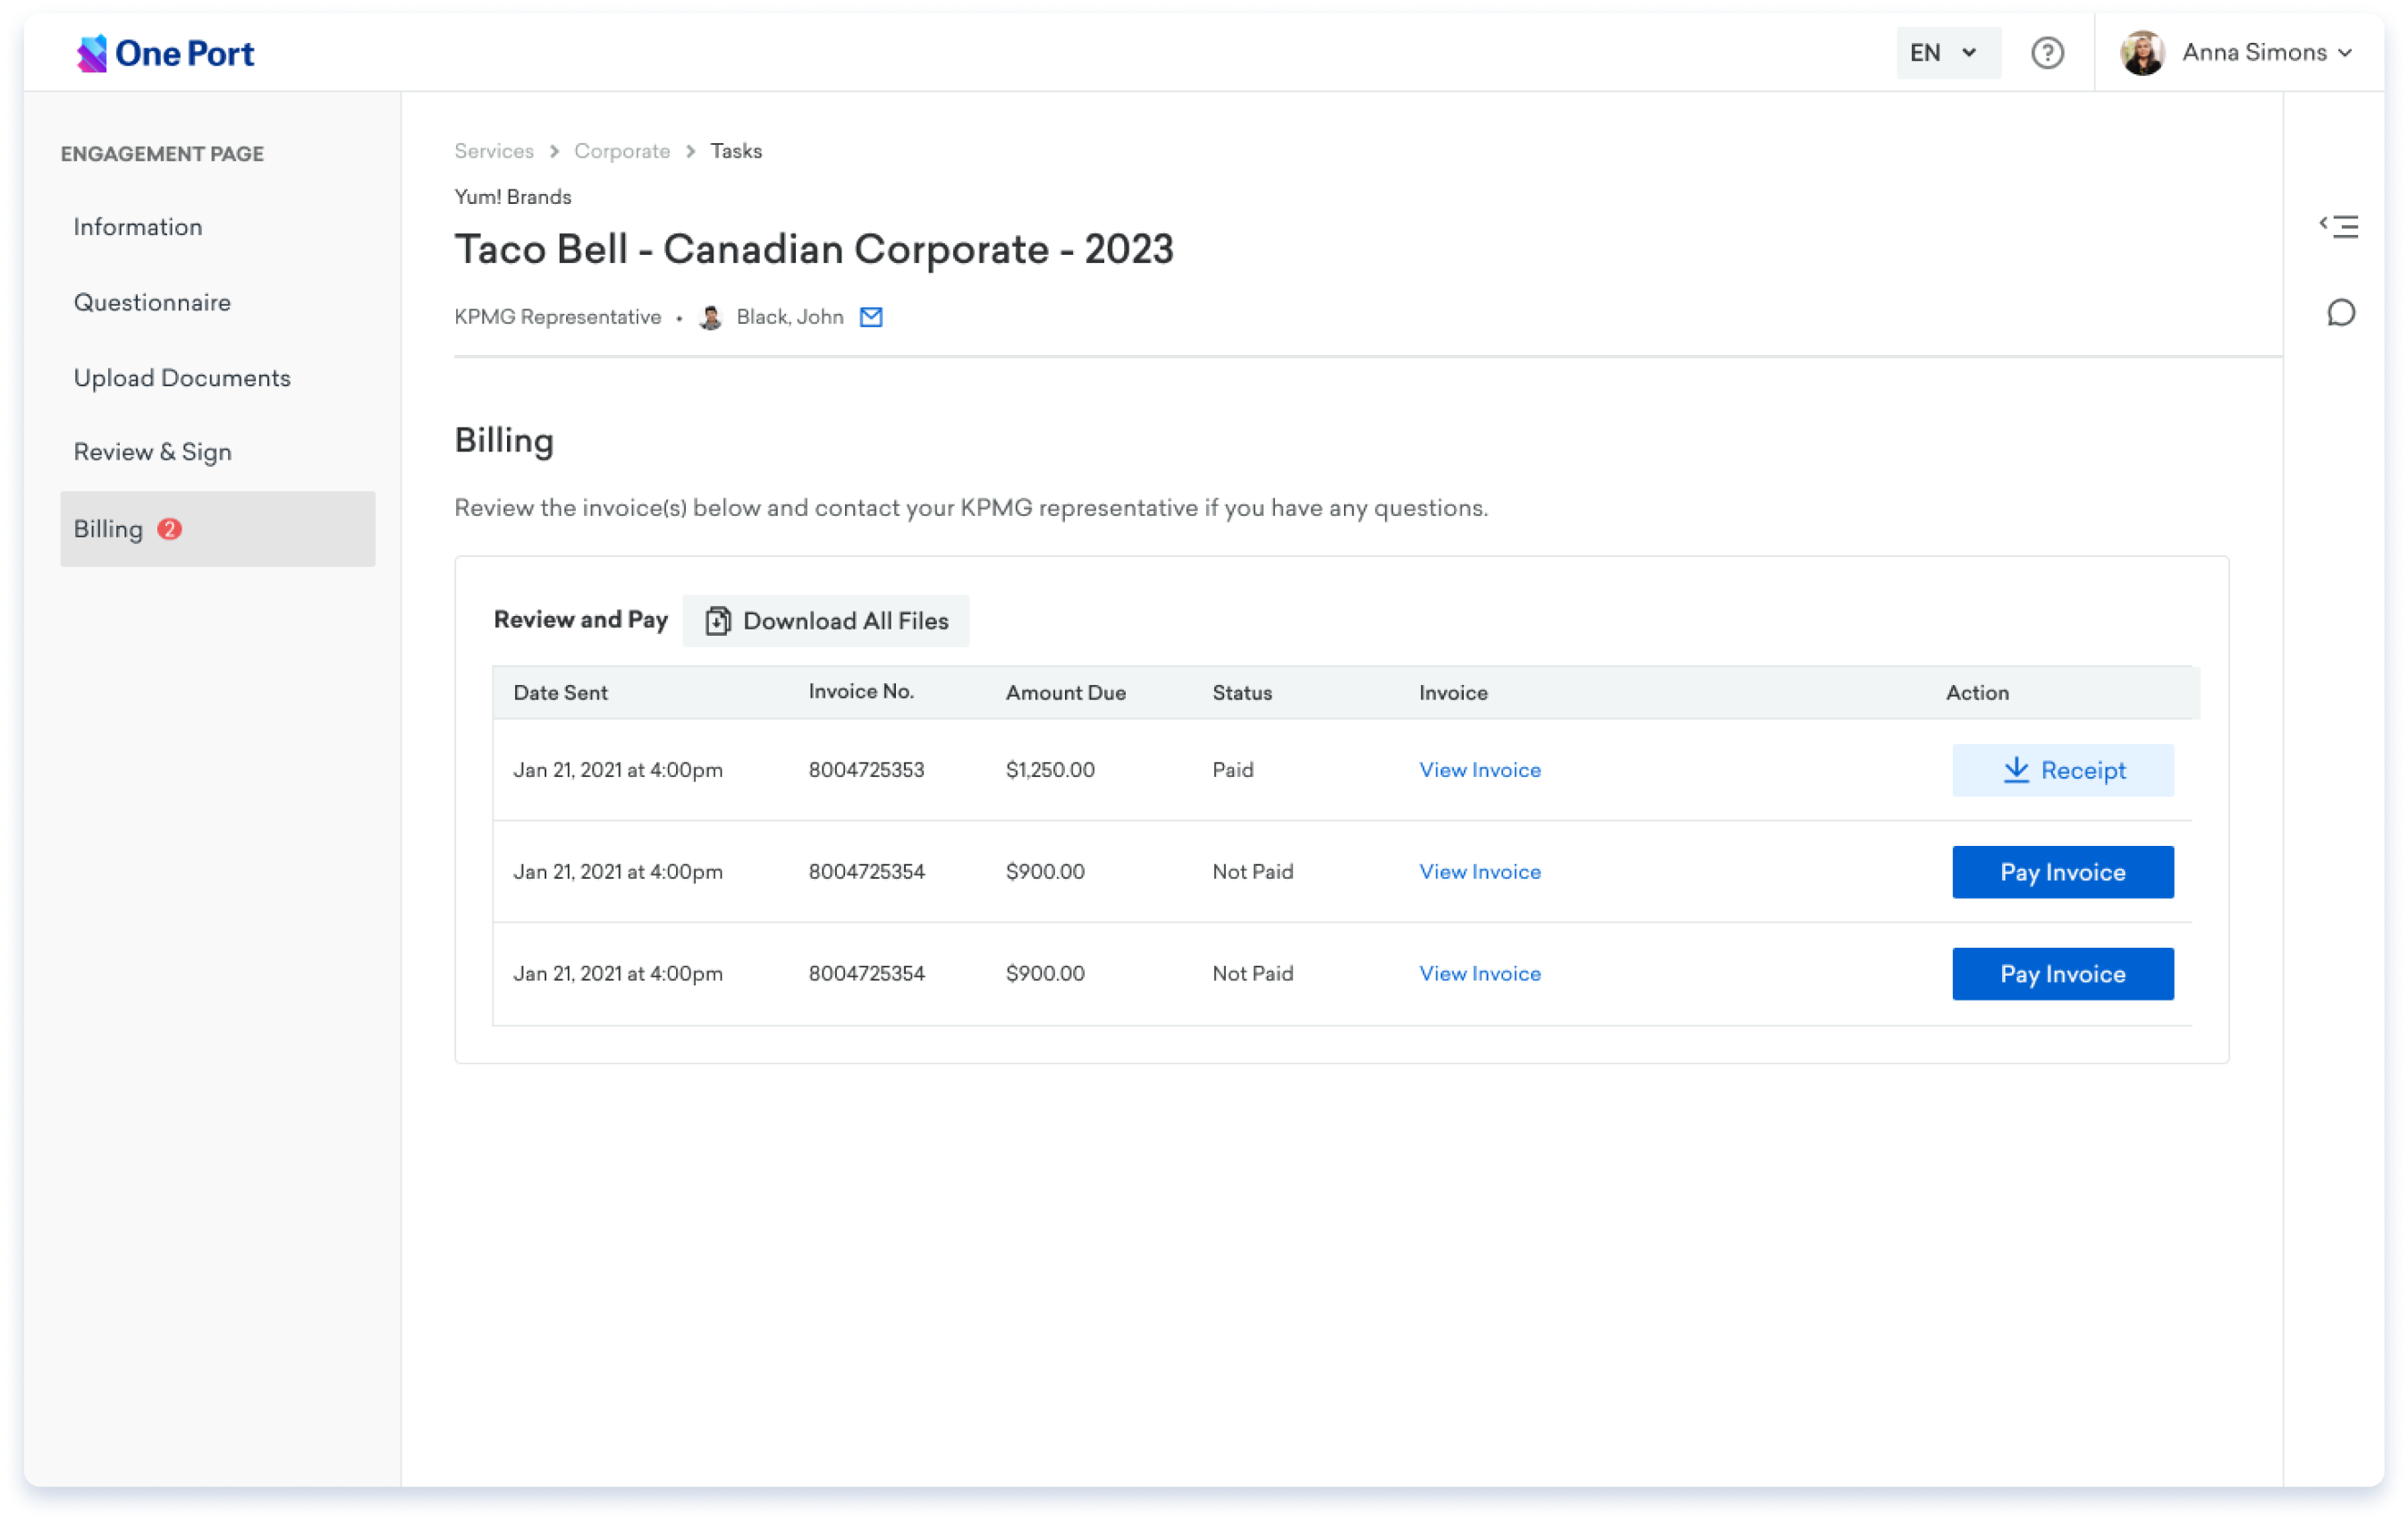2408x1521 pixels.
Task: Click Date Sent column header
Action: click(x=561, y=693)
